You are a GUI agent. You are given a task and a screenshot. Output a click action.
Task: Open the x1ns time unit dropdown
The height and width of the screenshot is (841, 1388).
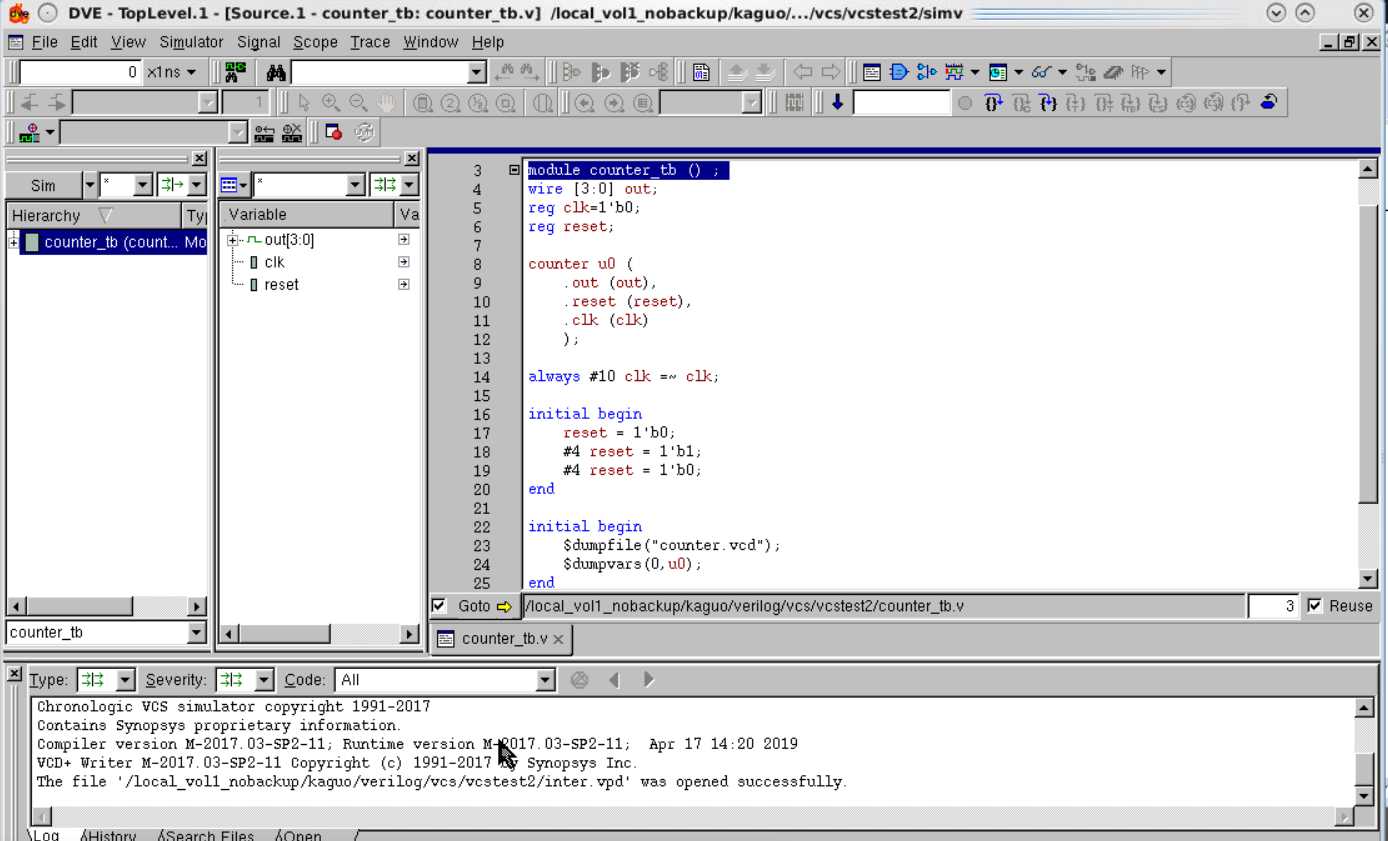pos(171,72)
